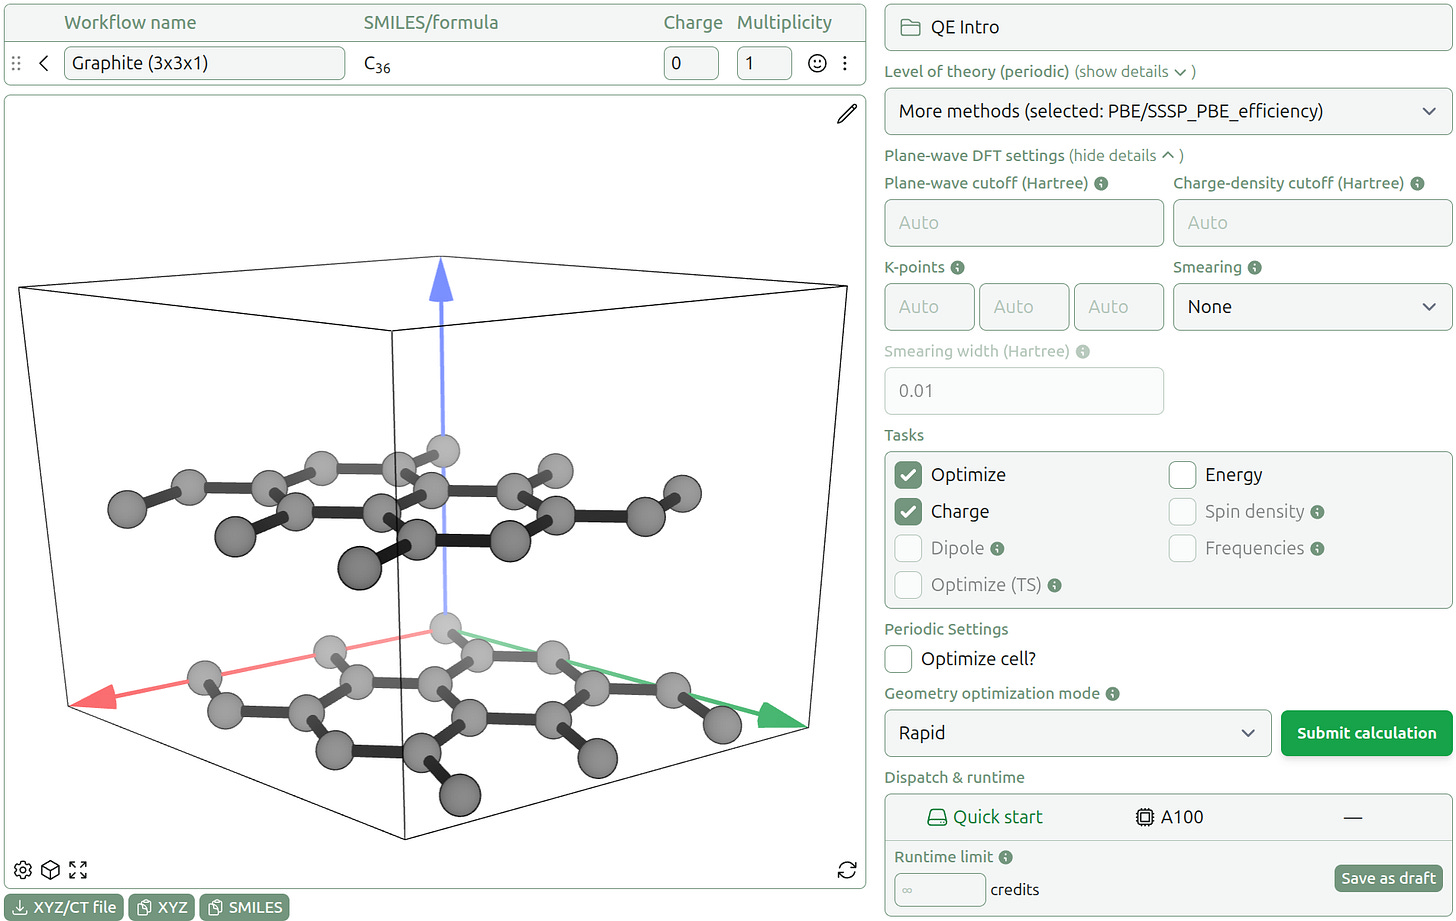Image resolution: width=1456 pixels, height=921 pixels.
Task: Click info icon next to Optimize (TS)
Action: [1054, 586]
